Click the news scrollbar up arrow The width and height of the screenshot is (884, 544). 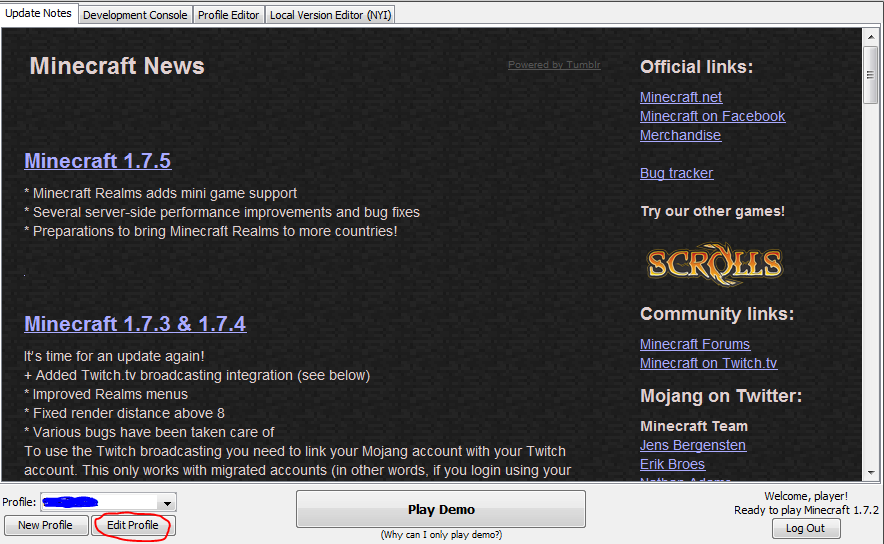point(871,37)
